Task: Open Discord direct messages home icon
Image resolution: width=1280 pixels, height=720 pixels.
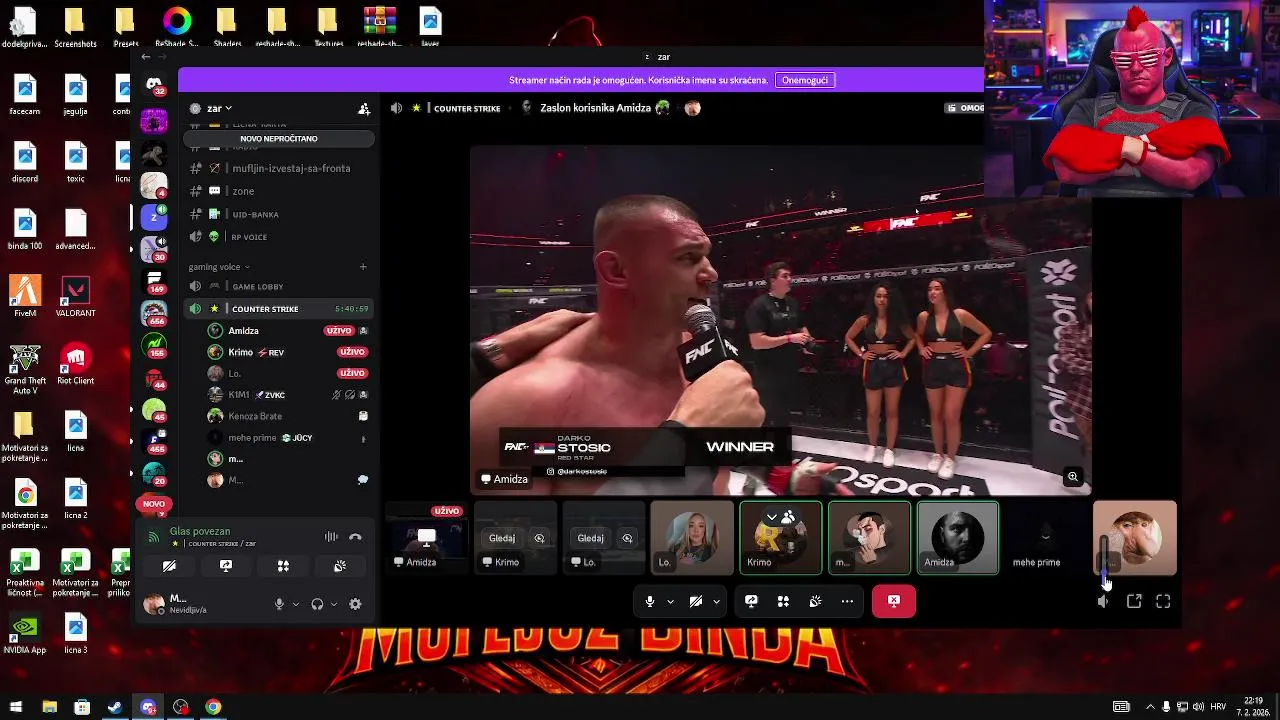Action: (x=154, y=84)
